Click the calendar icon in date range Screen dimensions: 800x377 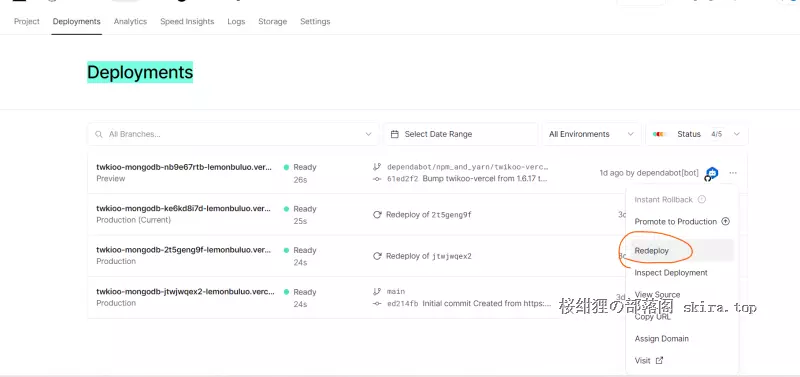tap(394, 134)
